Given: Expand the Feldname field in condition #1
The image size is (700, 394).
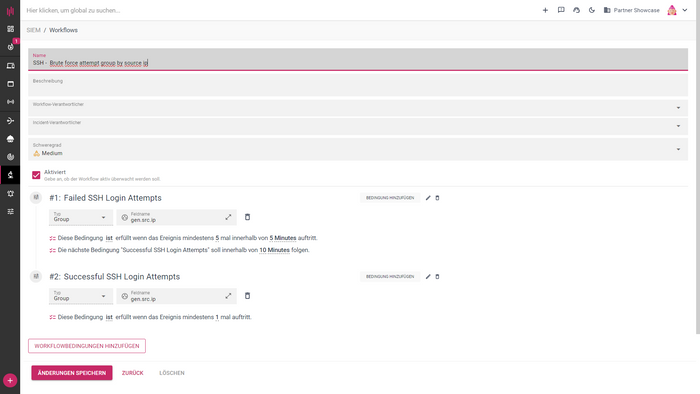Looking at the screenshot, I should [228, 217].
